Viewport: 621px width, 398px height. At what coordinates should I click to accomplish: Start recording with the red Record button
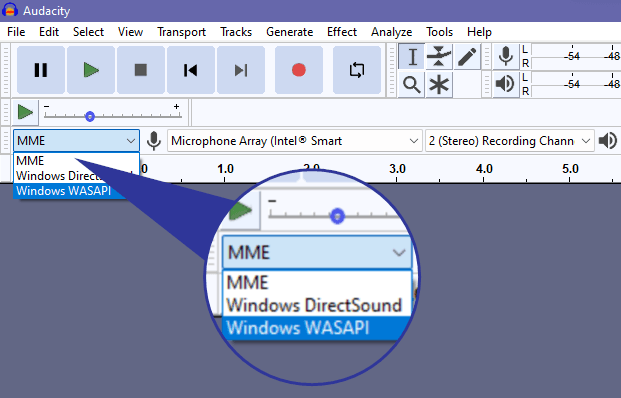(299, 70)
